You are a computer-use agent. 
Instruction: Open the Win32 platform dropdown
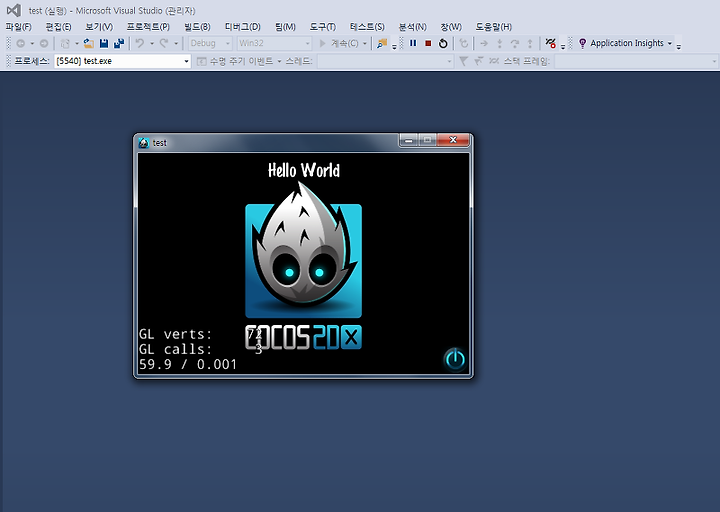(x=274, y=43)
